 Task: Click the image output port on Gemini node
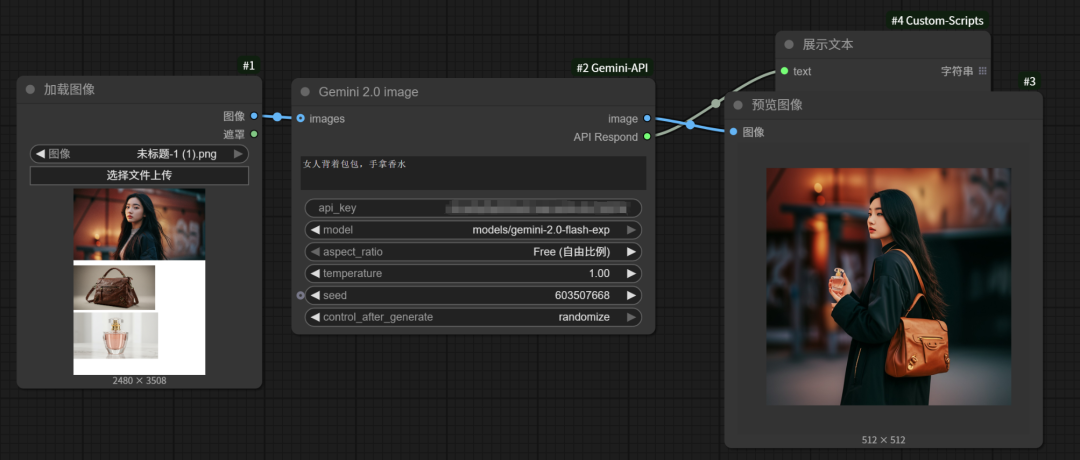pos(647,118)
